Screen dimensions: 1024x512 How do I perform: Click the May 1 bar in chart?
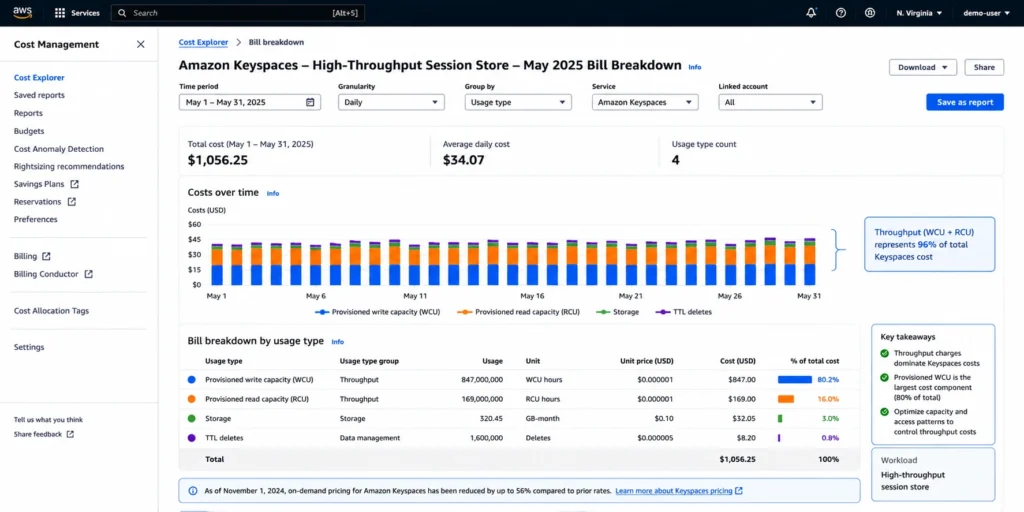[x=217, y=264]
